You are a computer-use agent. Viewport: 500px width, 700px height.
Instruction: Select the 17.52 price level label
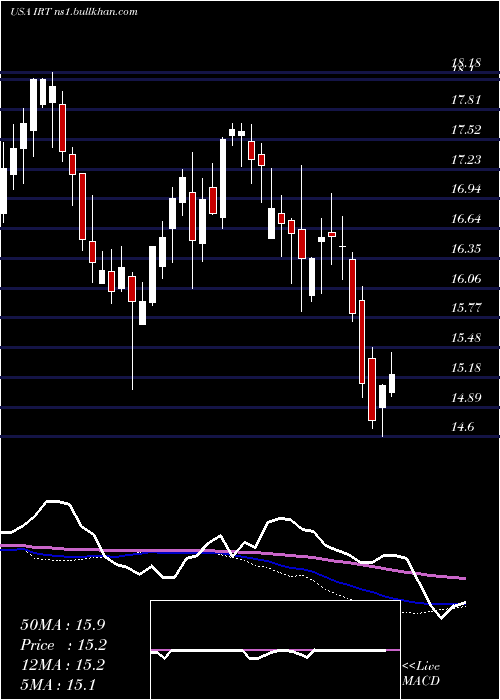[466, 130]
